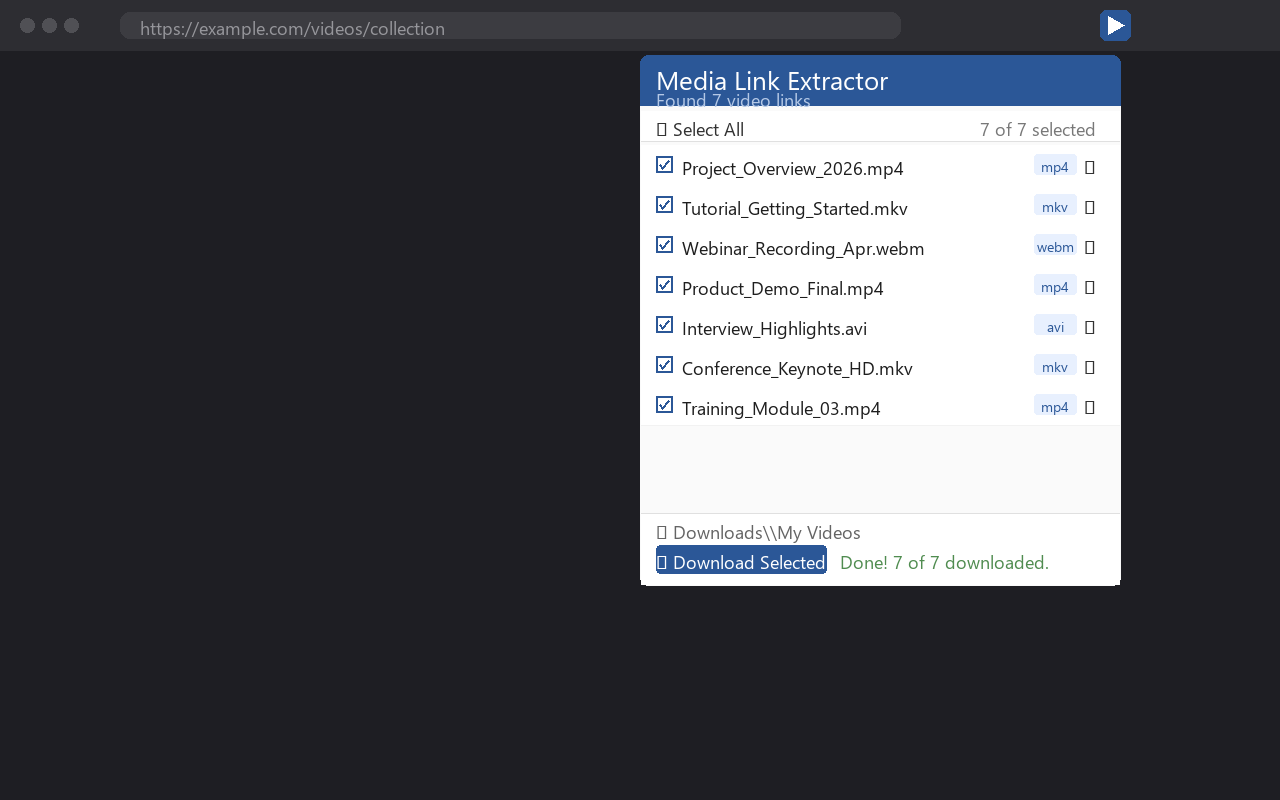Click the Conference_Keynote_HD.mkv file name
The height and width of the screenshot is (800, 1280).
click(797, 368)
